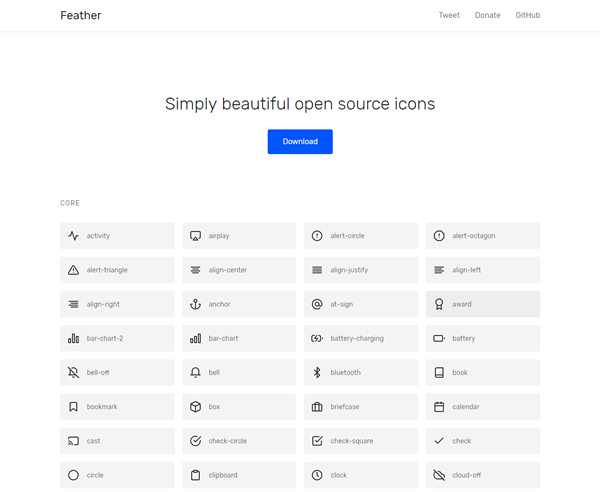600x492 pixels.
Task: Click the circle icon
Action: pyautogui.click(x=73, y=475)
